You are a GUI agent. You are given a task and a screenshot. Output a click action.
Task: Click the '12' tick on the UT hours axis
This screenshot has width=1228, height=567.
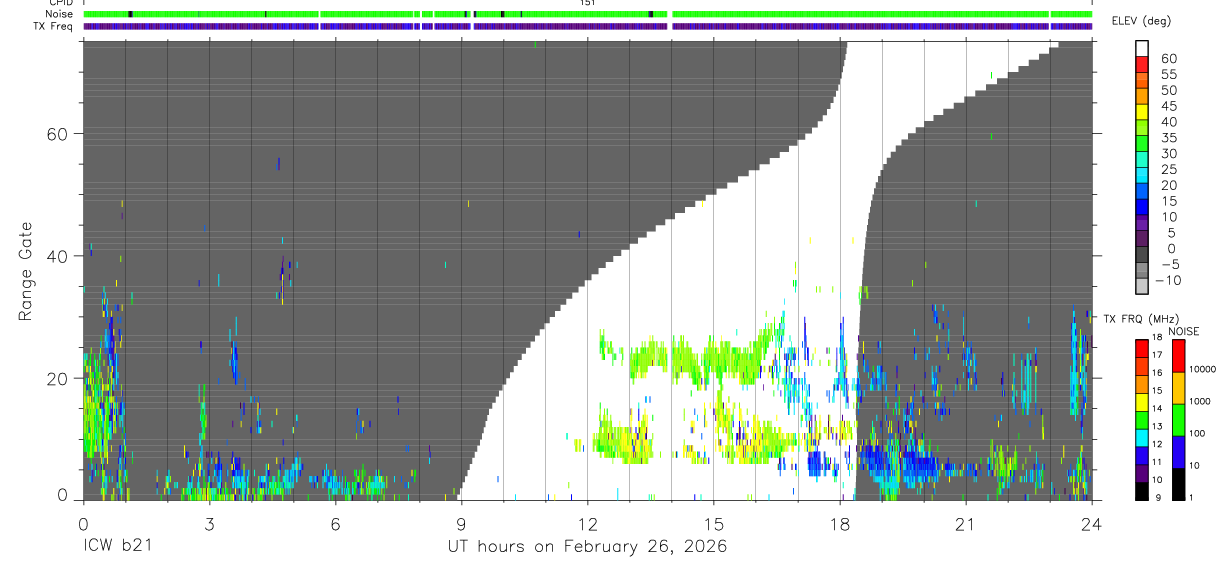coord(587,523)
